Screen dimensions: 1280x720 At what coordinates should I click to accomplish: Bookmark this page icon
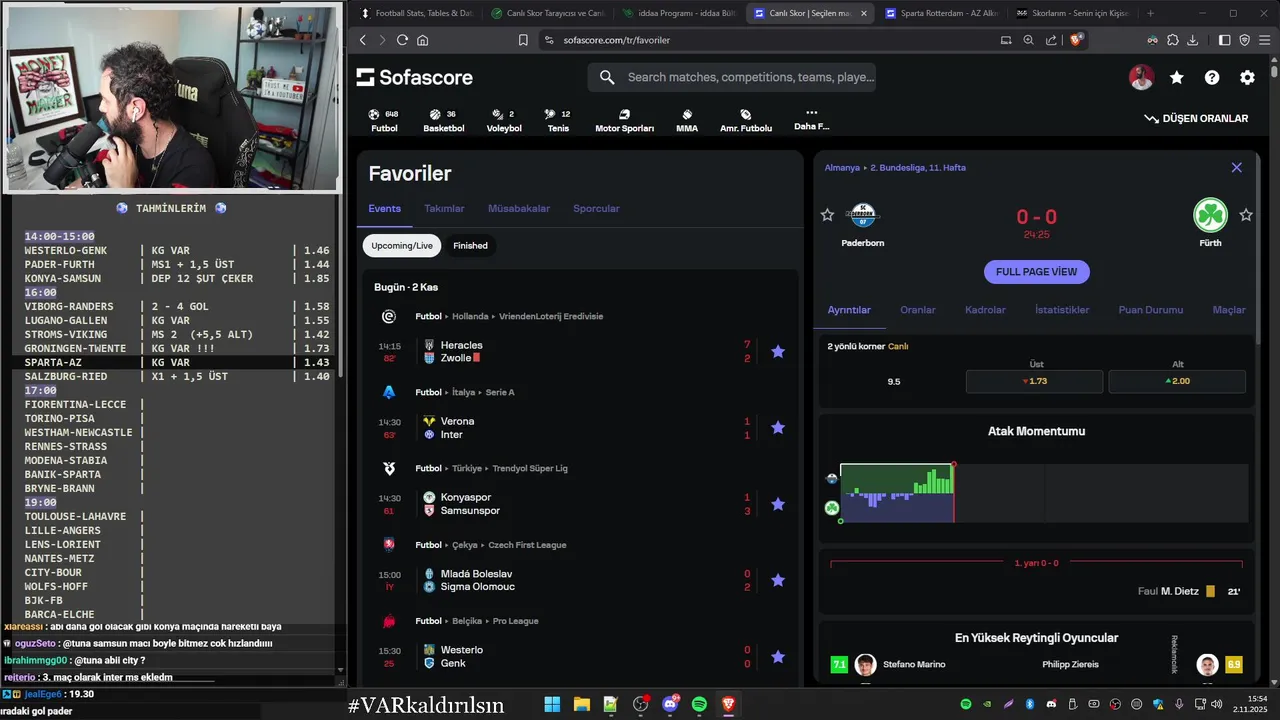[523, 40]
